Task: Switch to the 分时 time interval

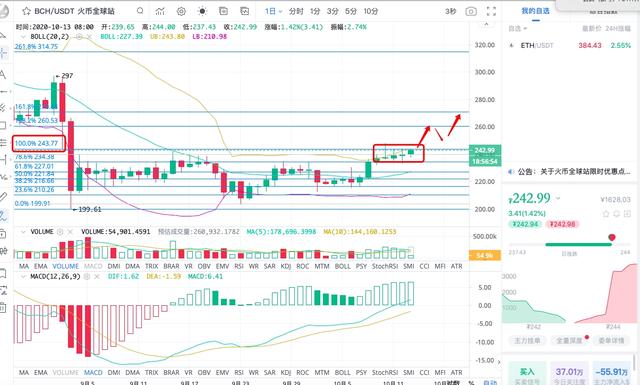Action: pyautogui.click(x=296, y=11)
